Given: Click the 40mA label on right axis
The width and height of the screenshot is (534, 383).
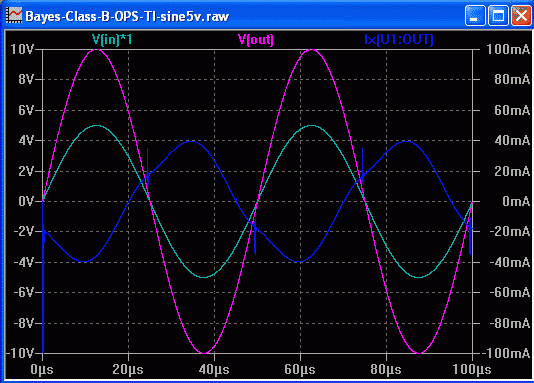Looking at the screenshot, I should (513, 140).
